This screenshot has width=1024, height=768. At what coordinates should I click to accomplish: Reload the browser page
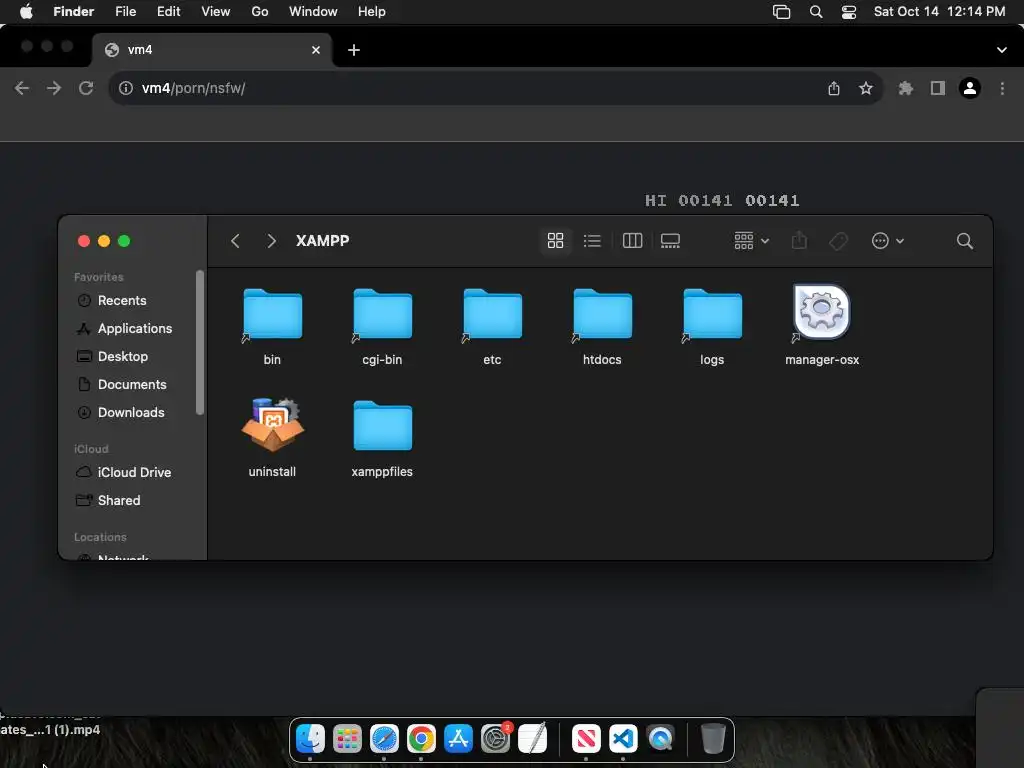click(x=86, y=88)
